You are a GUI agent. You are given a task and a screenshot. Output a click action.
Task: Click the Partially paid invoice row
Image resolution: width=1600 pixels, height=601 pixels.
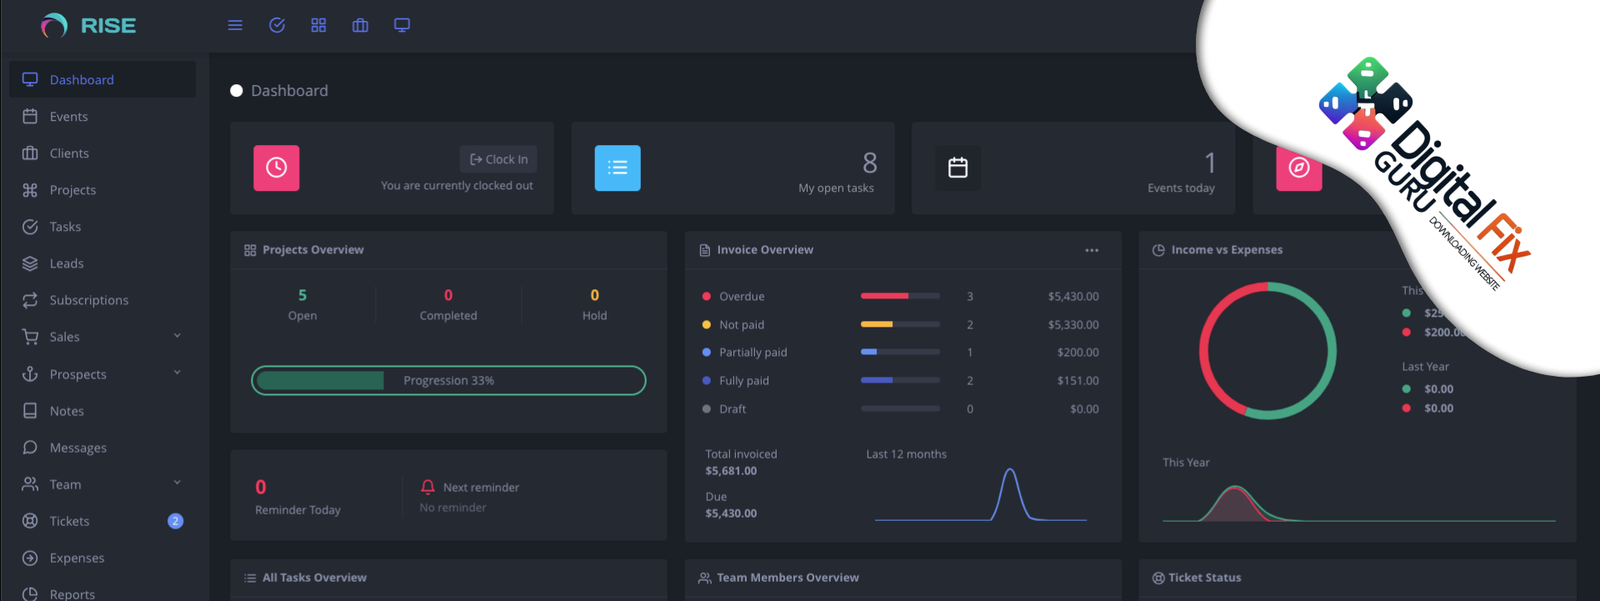point(900,352)
